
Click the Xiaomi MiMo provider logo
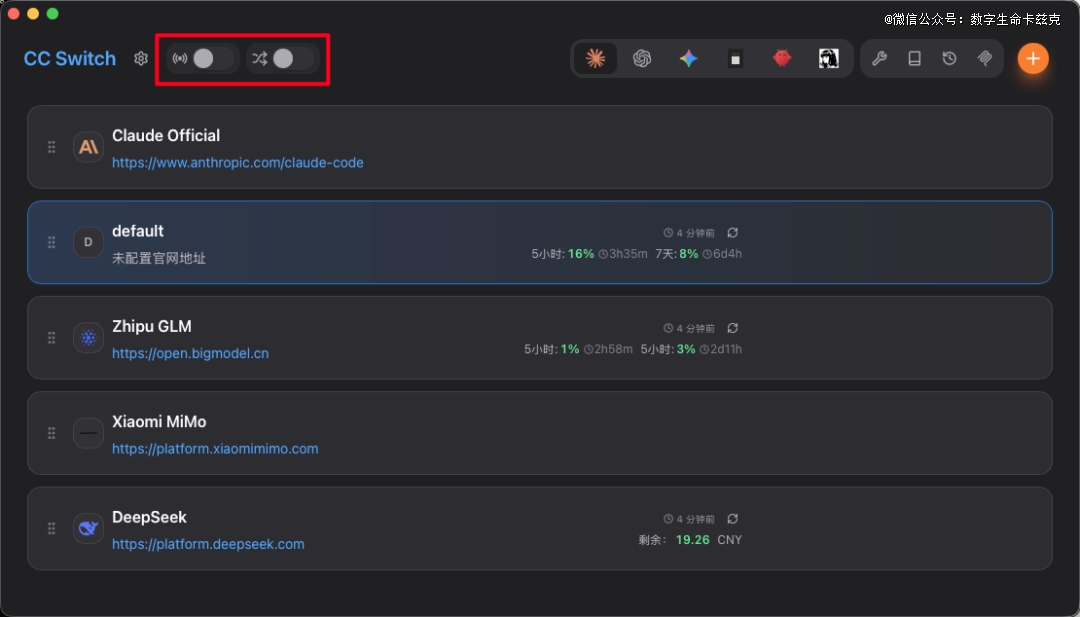[x=88, y=433]
